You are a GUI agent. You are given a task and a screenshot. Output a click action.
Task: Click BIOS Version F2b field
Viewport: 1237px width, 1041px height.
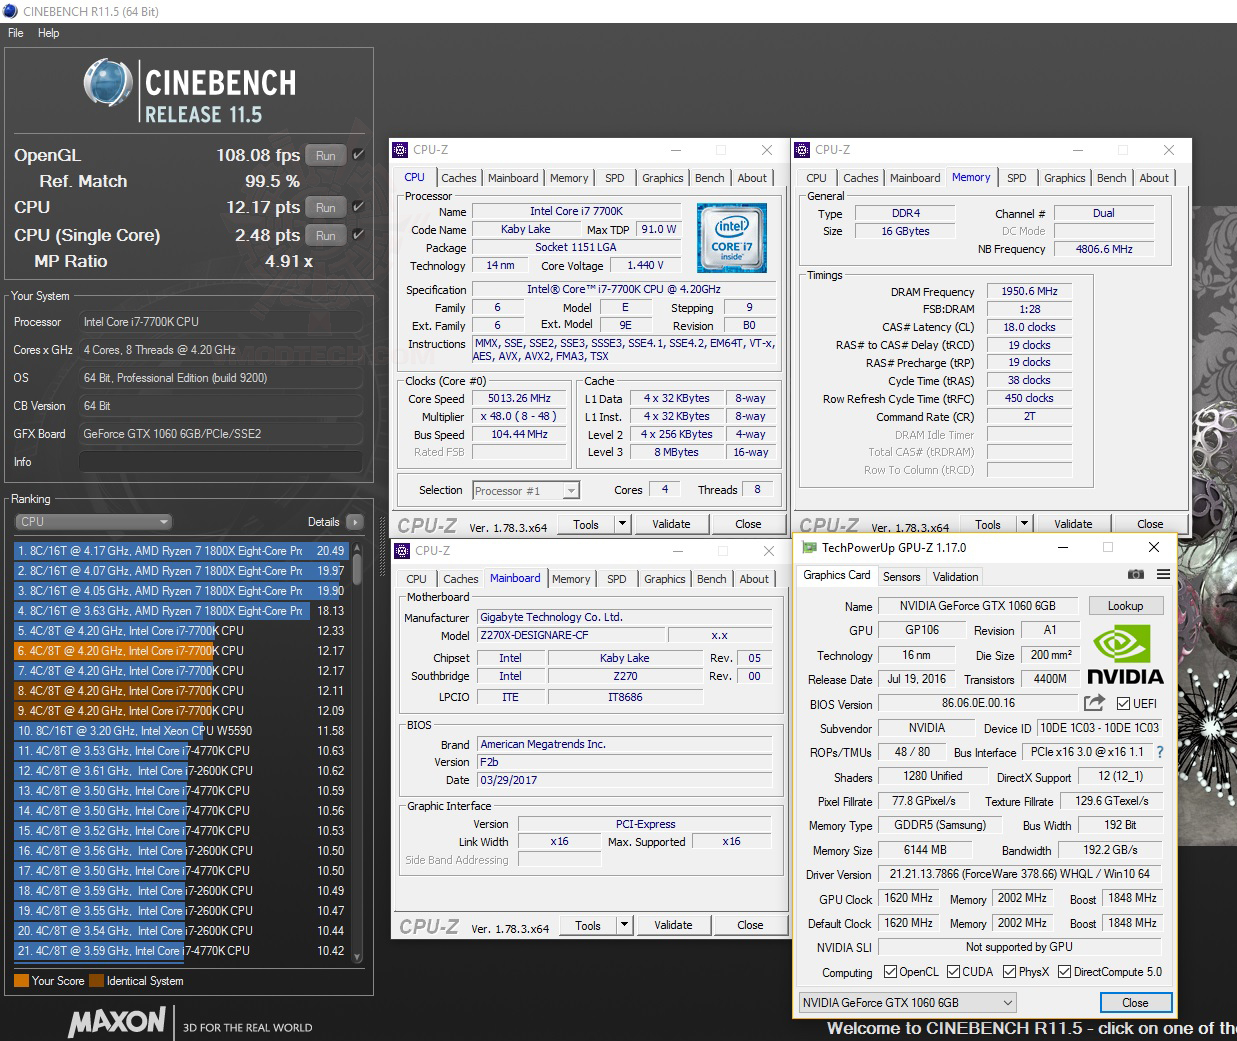(x=624, y=762)
